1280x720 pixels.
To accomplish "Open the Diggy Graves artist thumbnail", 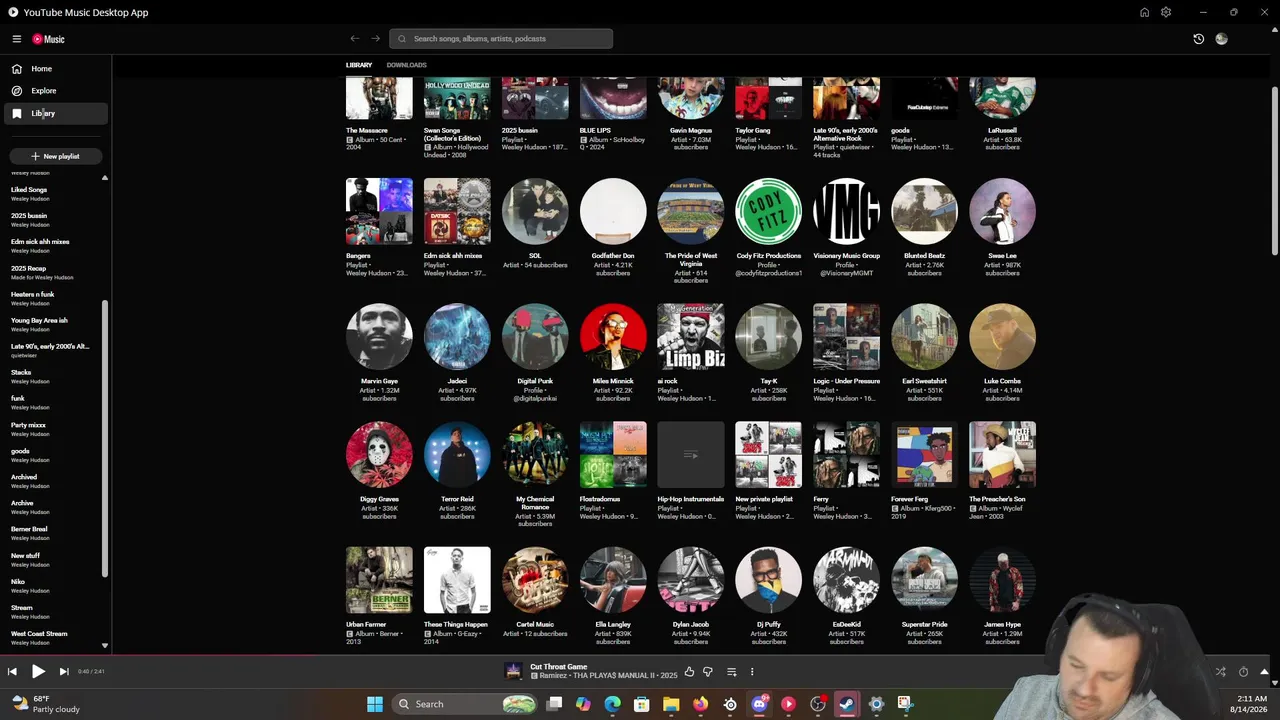I will [379, 455].
